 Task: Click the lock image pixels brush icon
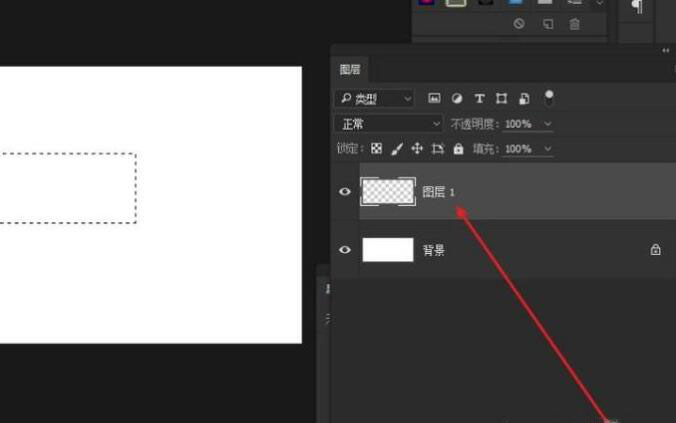[397, 149]
